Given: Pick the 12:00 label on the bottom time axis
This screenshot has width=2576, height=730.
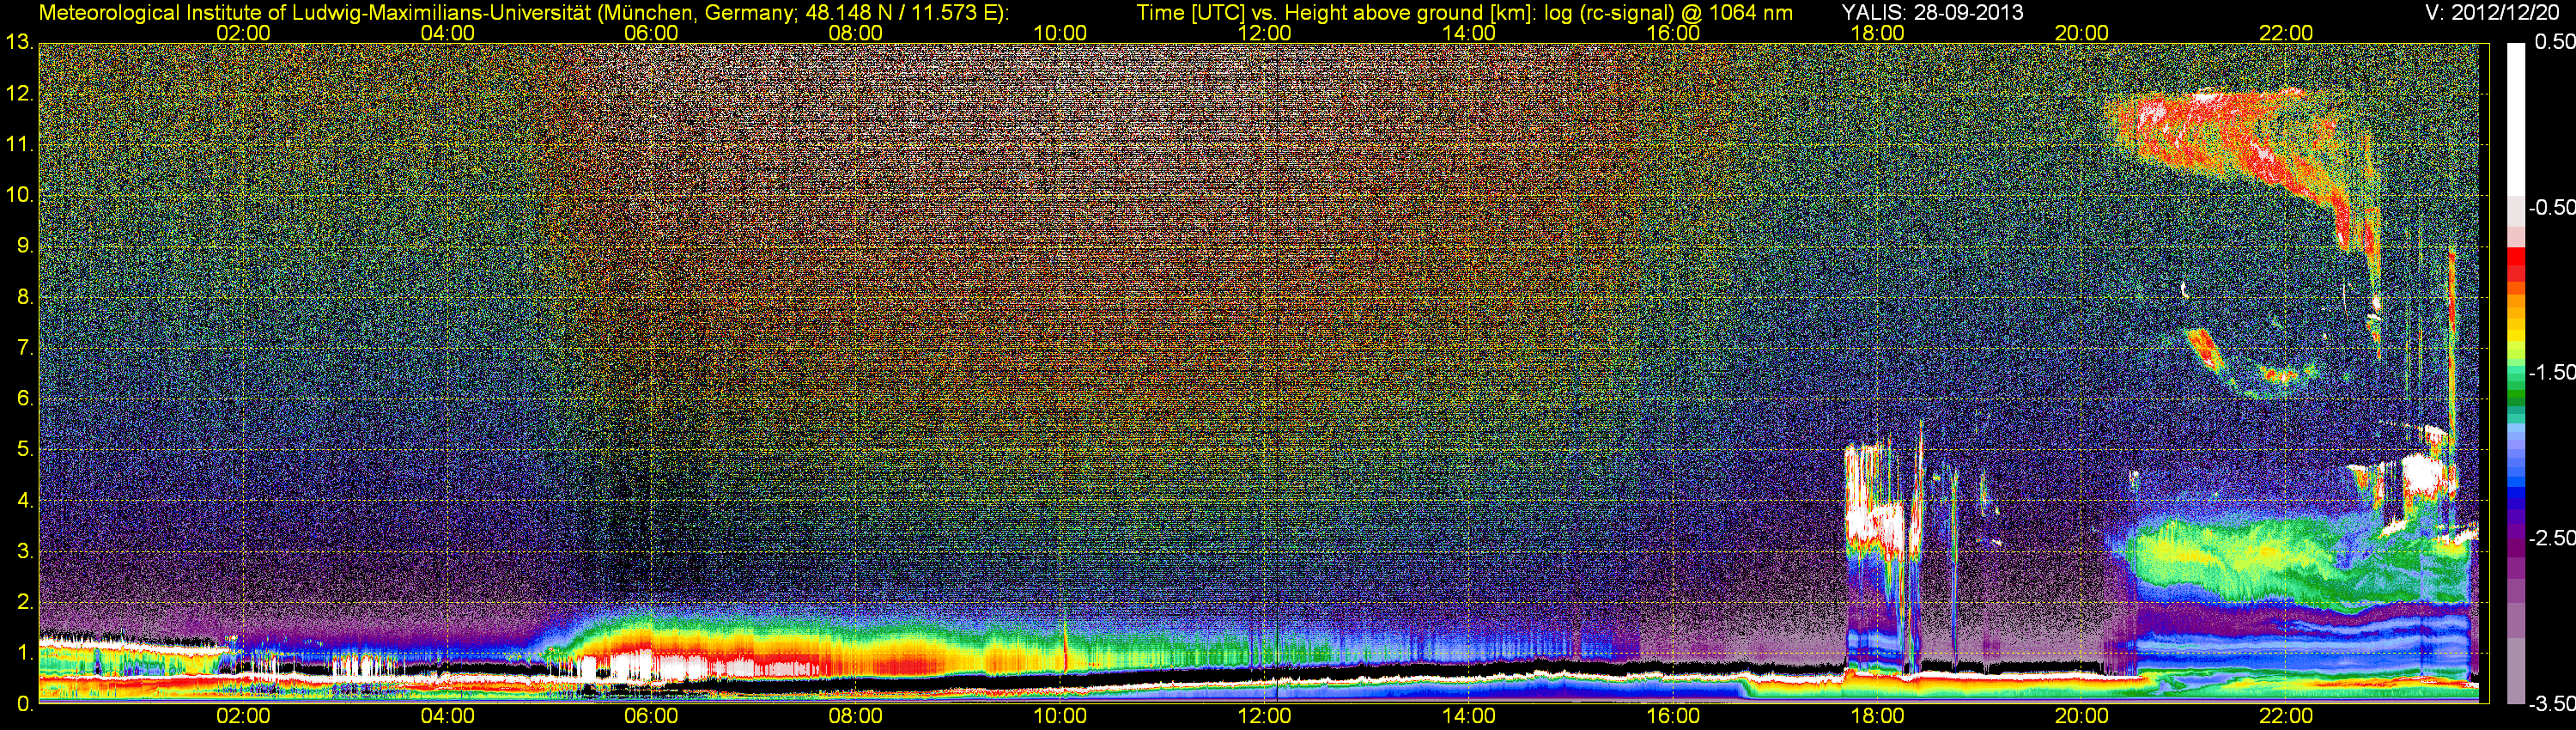Looking at the screenshot, I should click(1264, 717).
